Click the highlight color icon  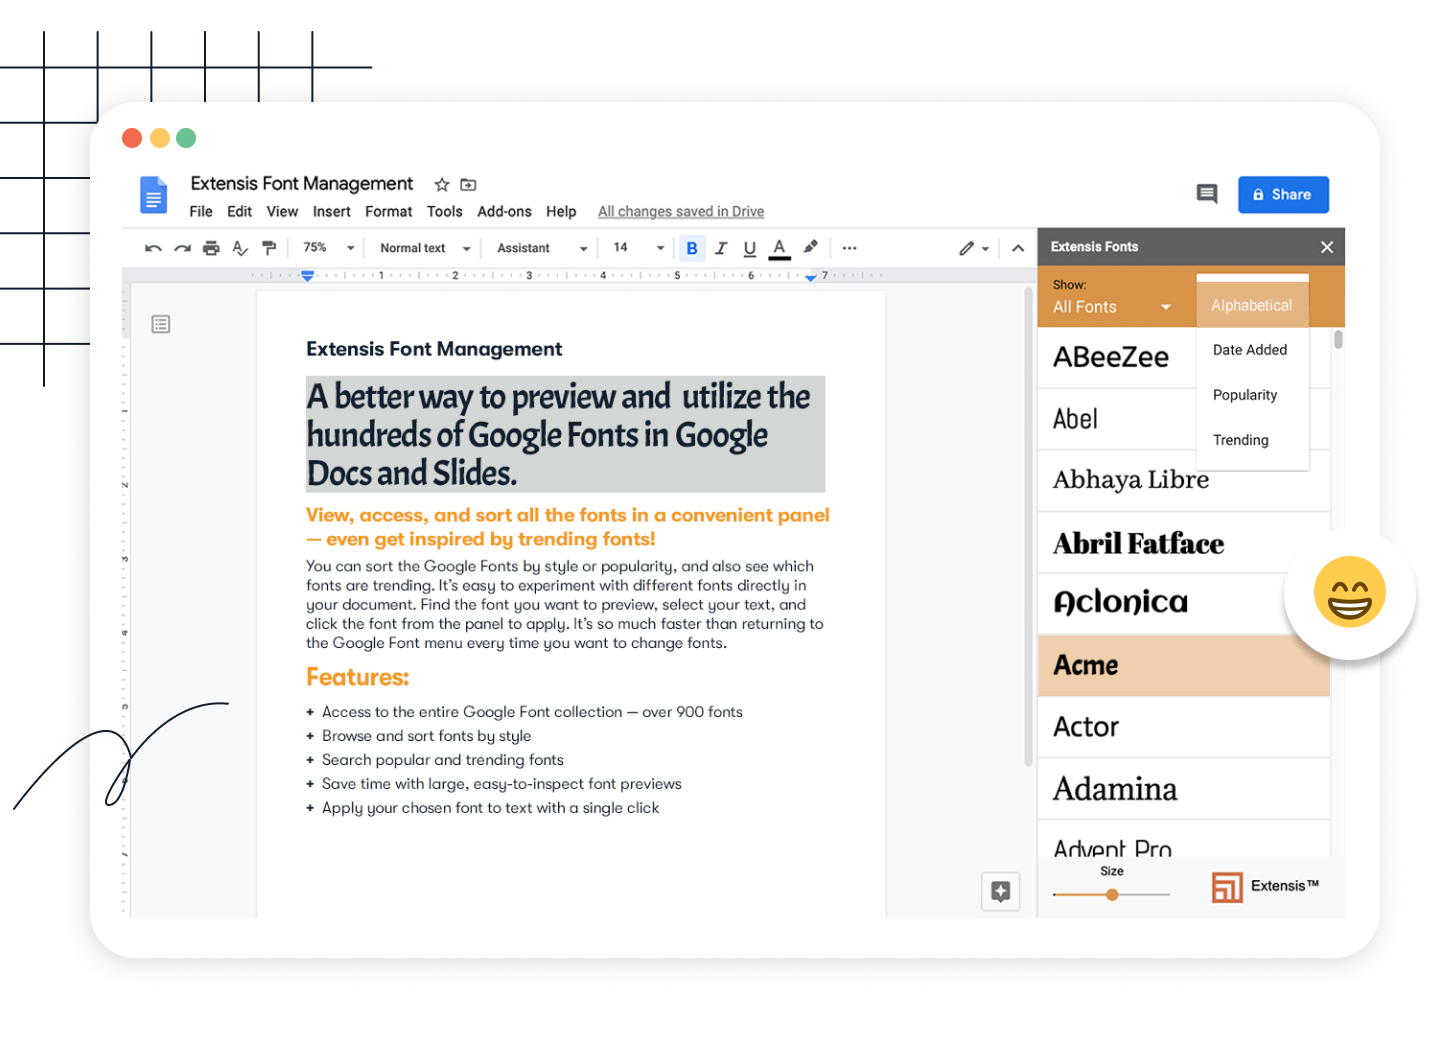[810, 247]
